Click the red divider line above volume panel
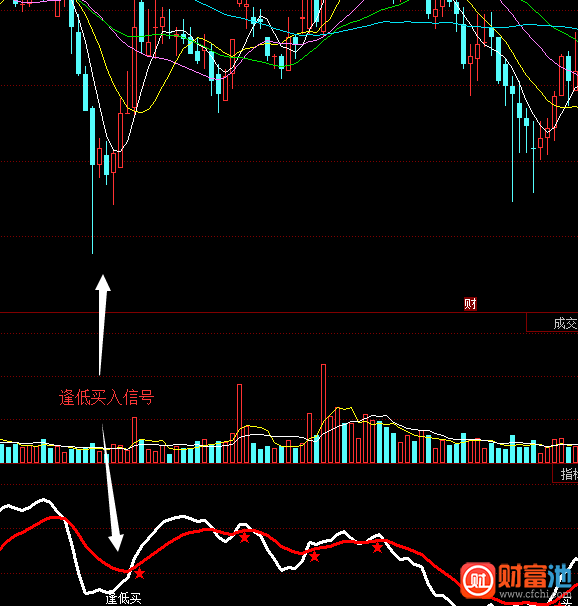Screen dimensions: 578x606 click(x=289, y=312)
